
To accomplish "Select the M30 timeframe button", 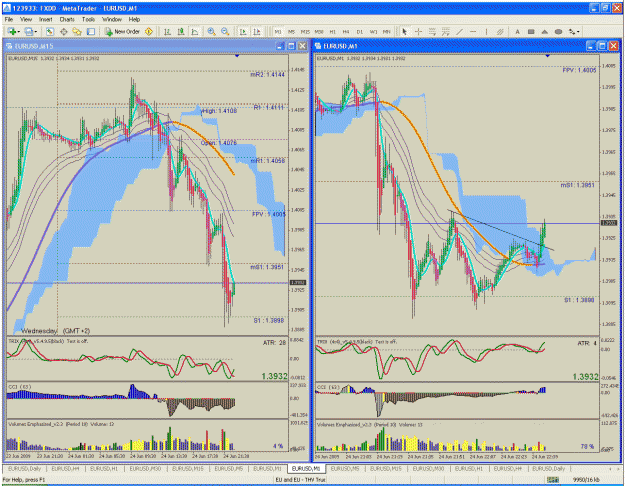I will 319,31.
